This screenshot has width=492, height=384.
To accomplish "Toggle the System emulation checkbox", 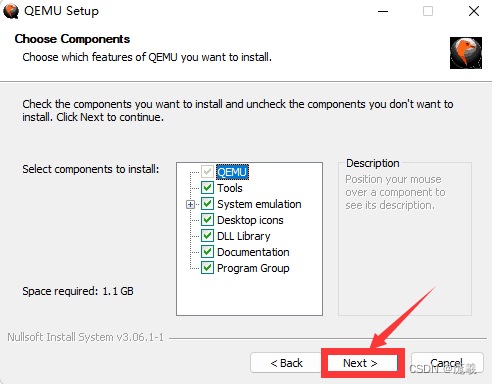I will point(207,204).
